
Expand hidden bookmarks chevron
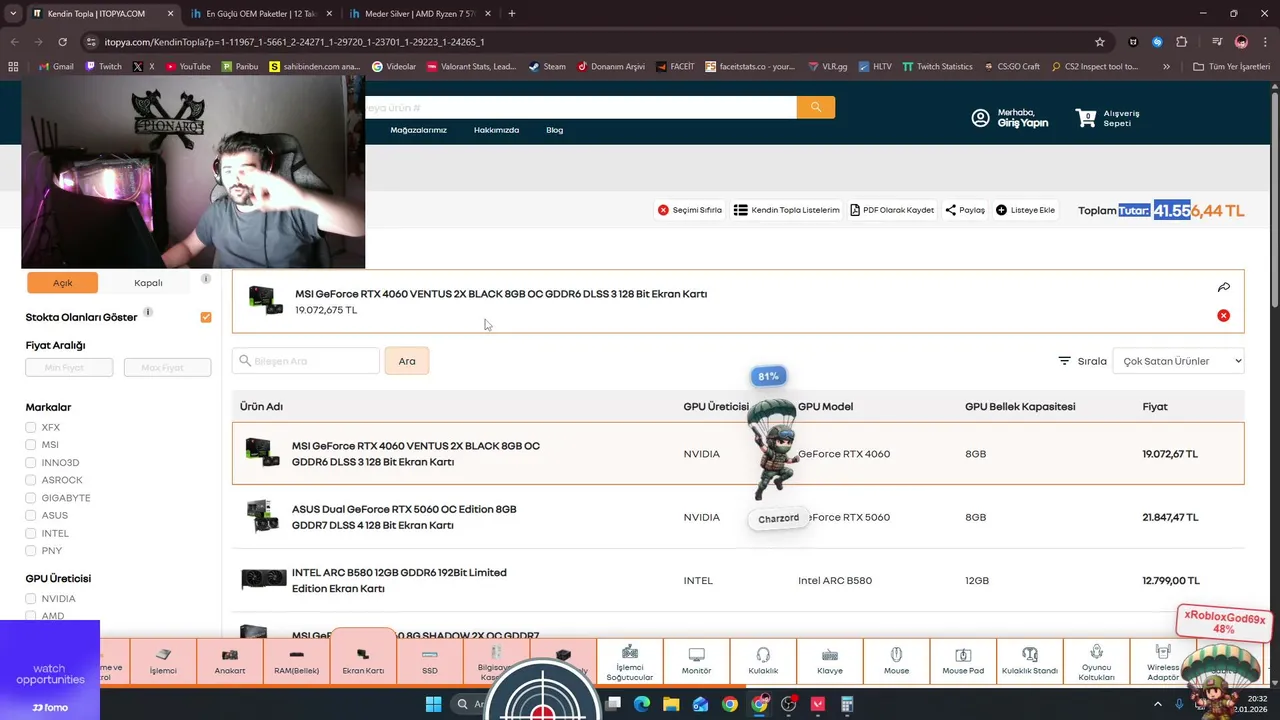click(x=1166, y=67)
